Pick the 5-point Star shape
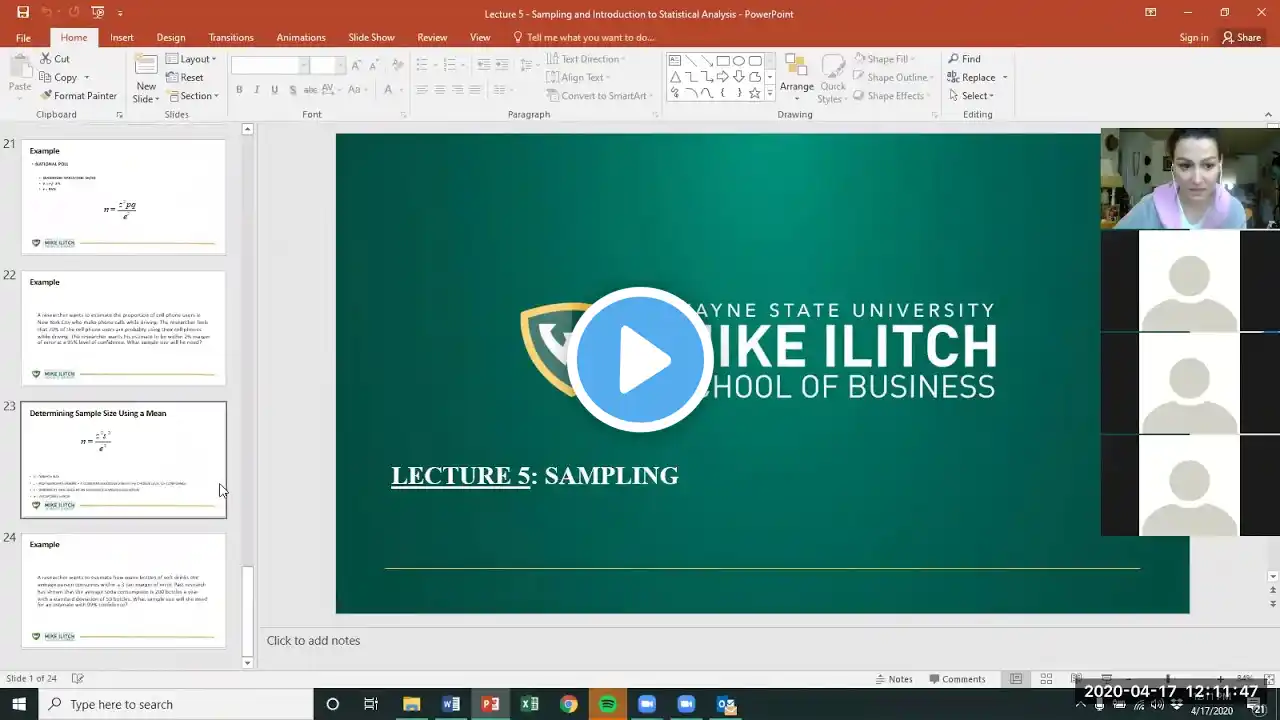 coord(755,93)
